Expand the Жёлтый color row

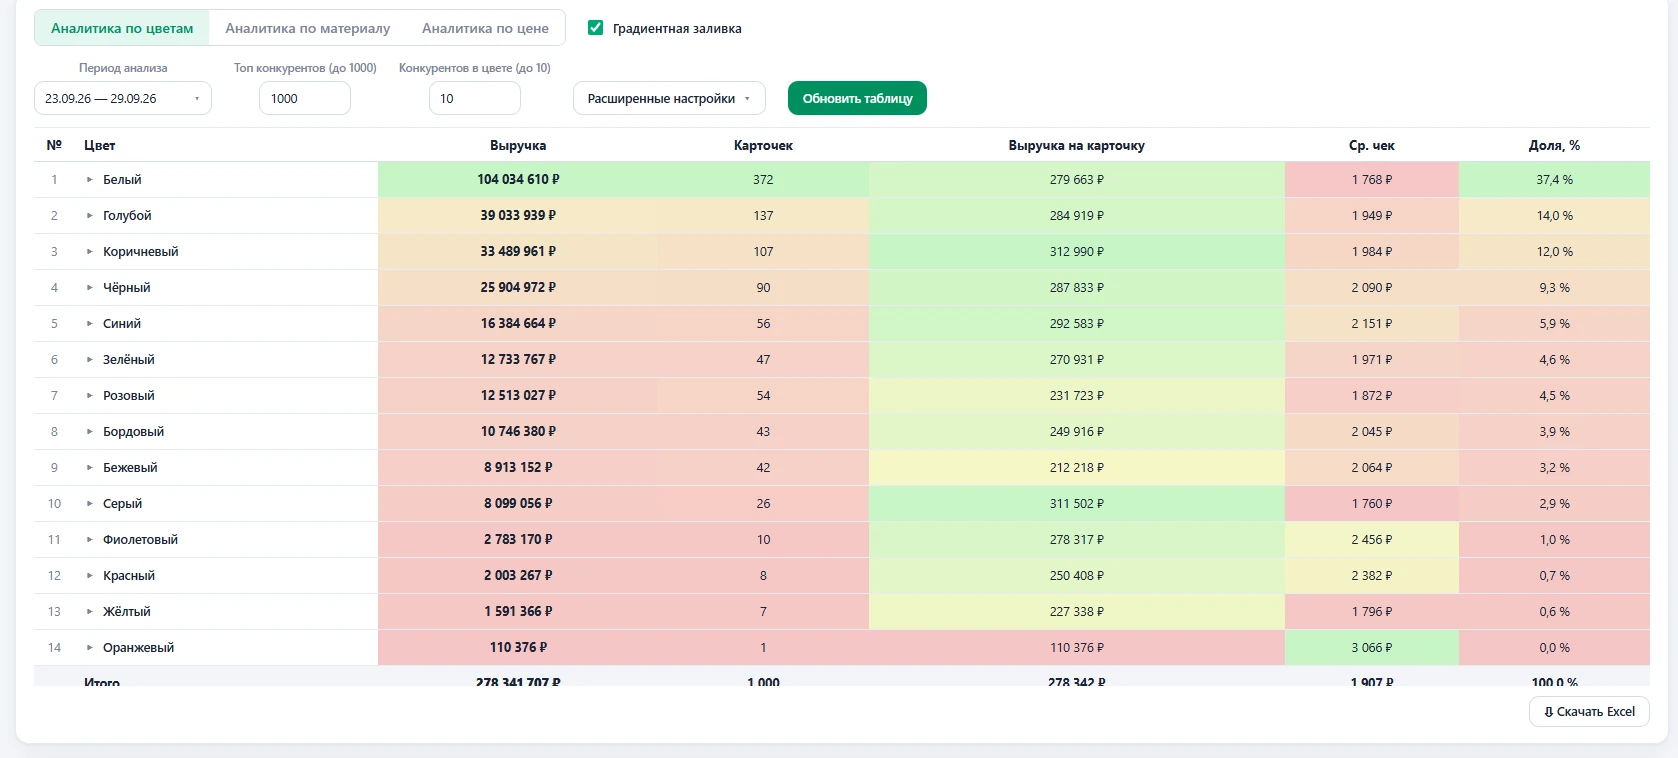click(x=89, y=612)
